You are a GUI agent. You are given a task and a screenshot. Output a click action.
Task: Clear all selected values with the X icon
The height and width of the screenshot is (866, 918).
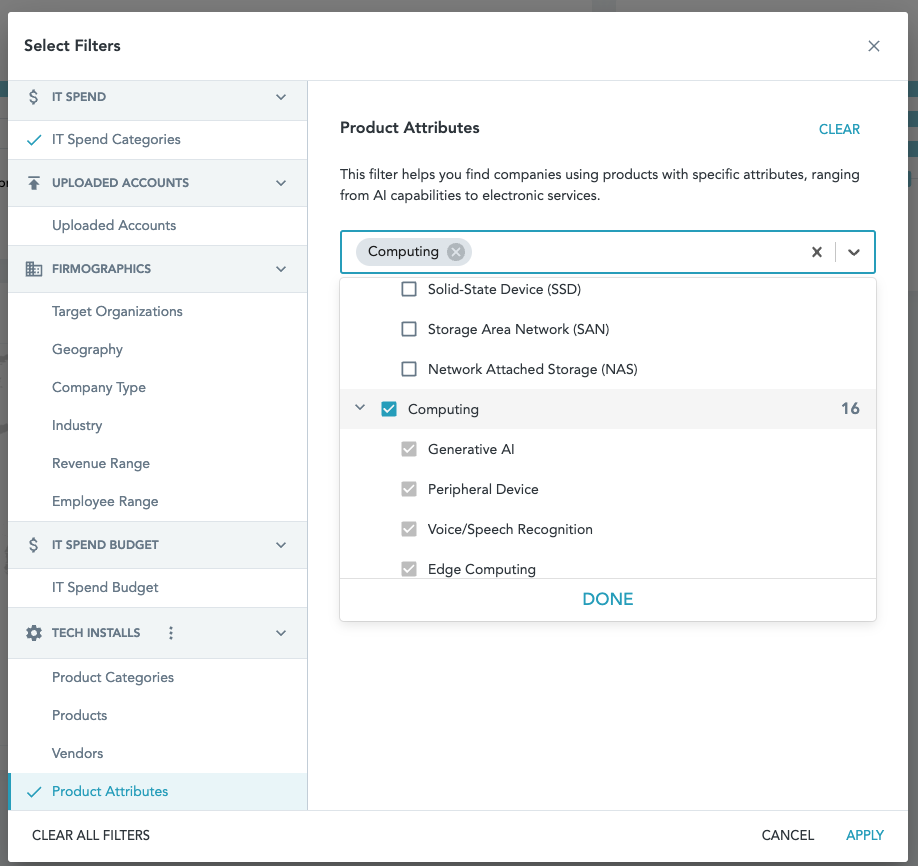(816, 252)
